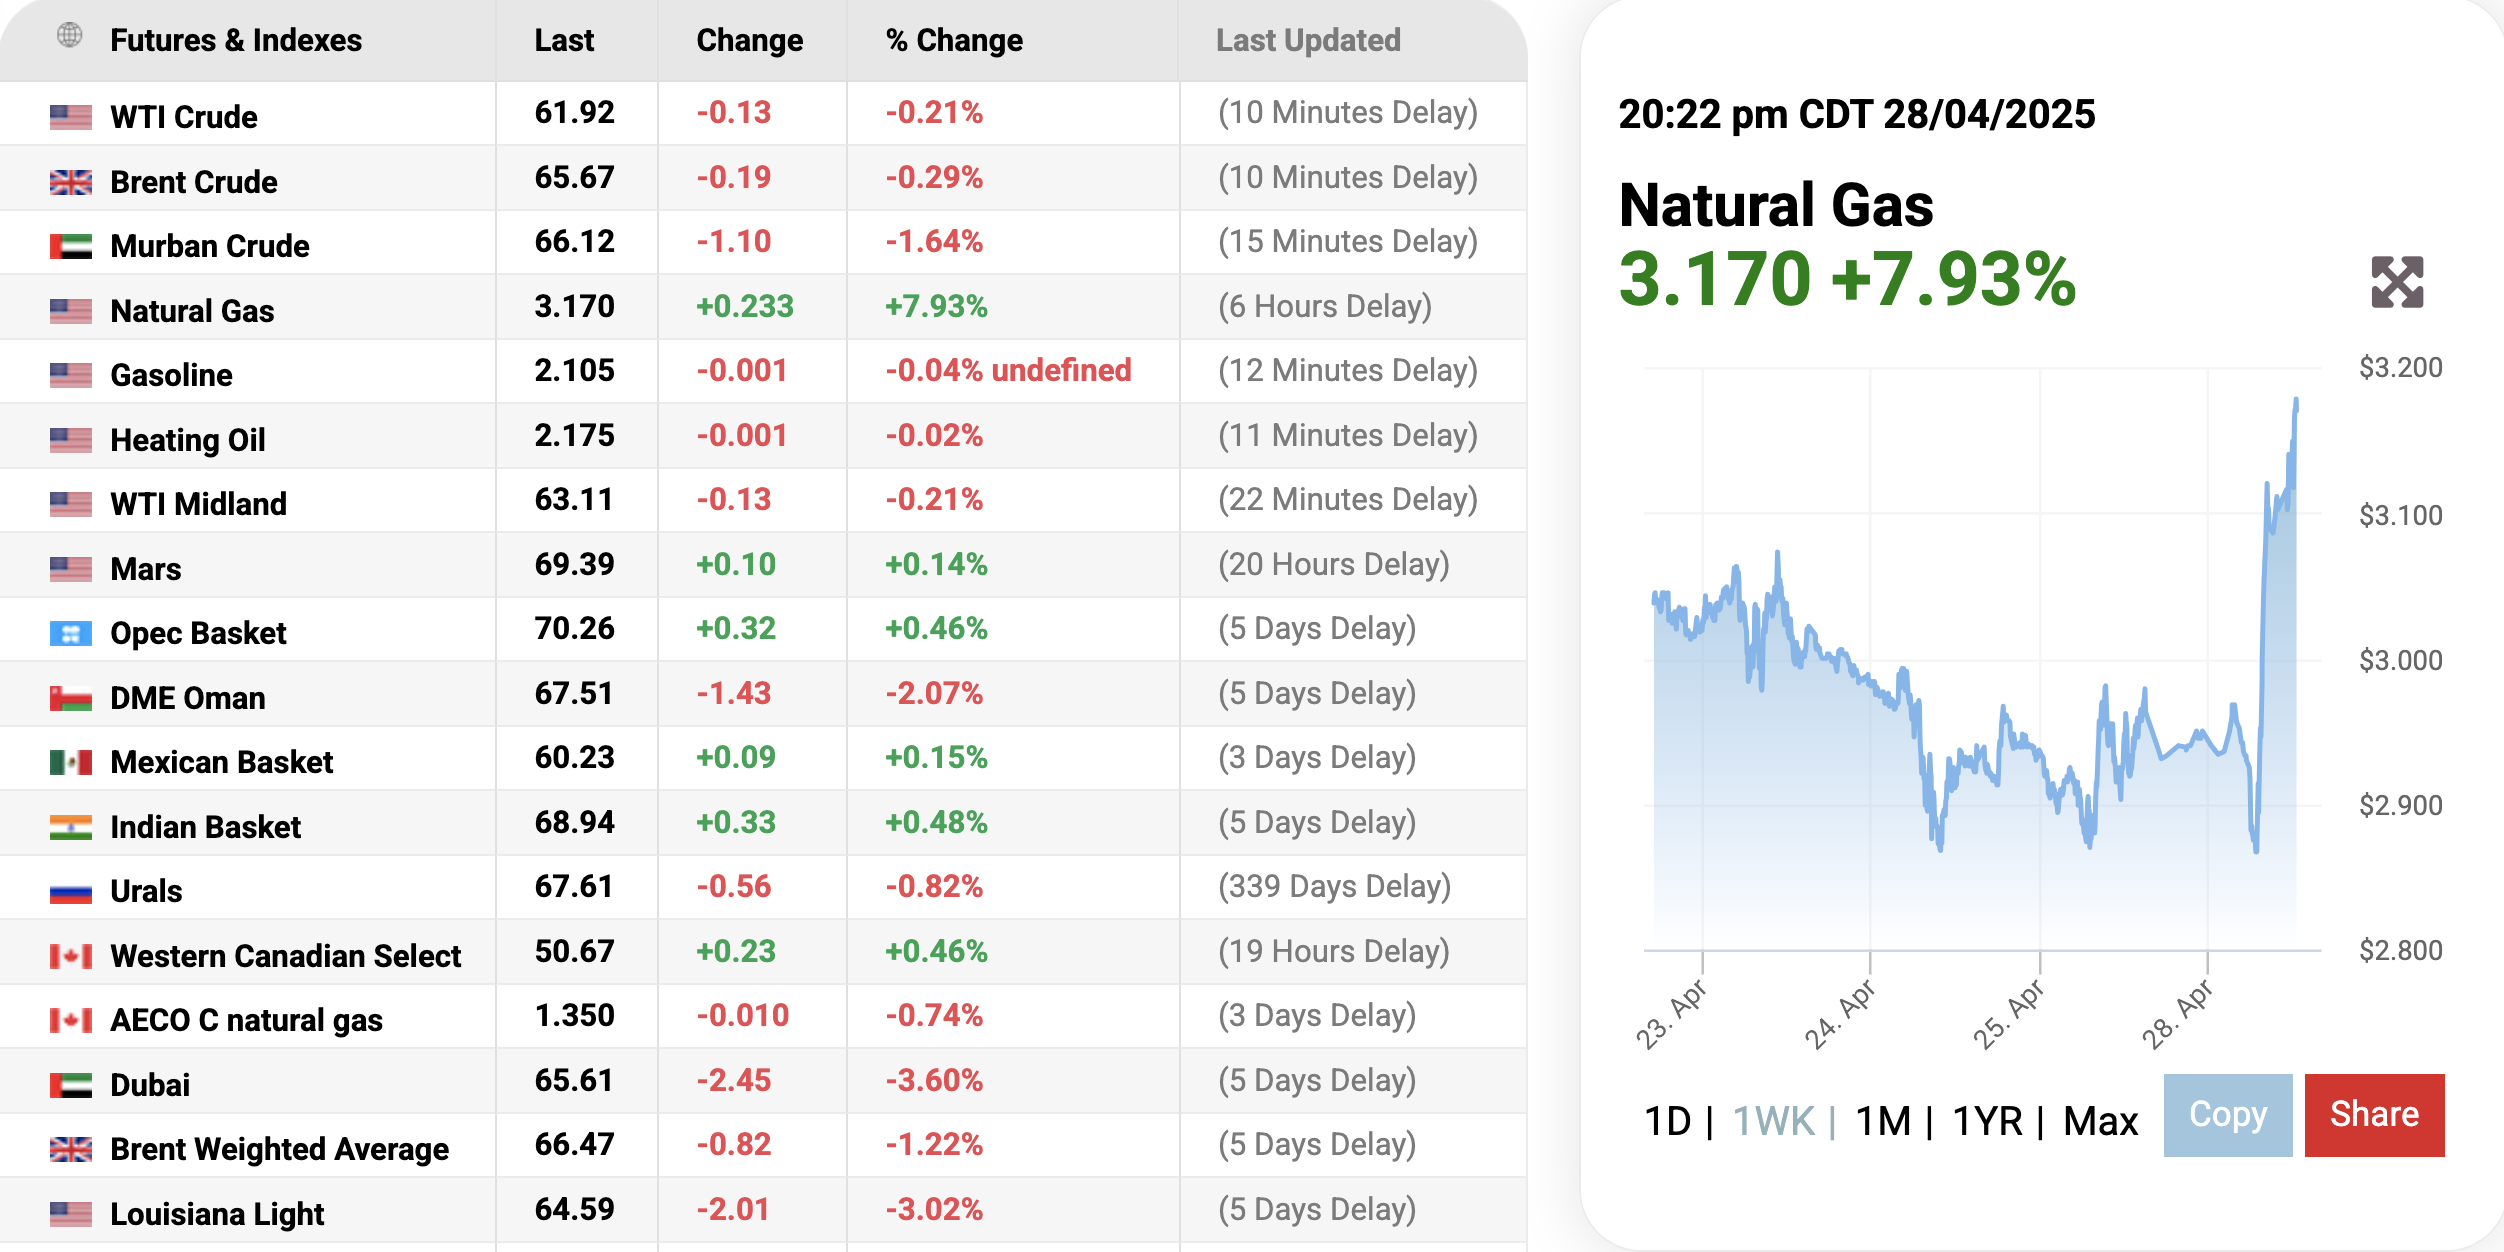Click the globe icon beside Futures & Indexes
This screenshot has height=1252, width=2504.
click(69, 36)
